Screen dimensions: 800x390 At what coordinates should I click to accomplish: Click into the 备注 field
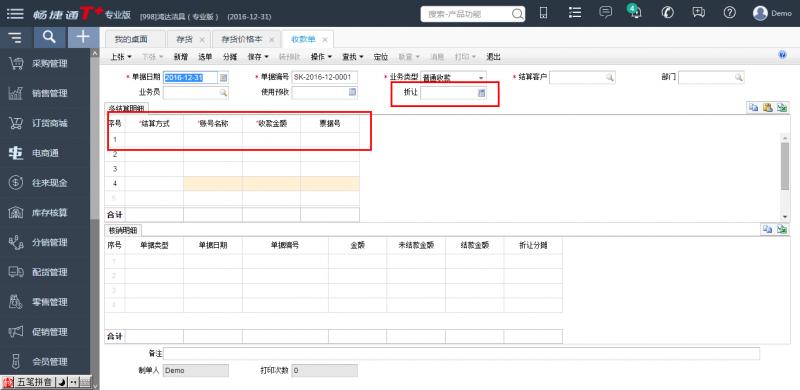461,353
